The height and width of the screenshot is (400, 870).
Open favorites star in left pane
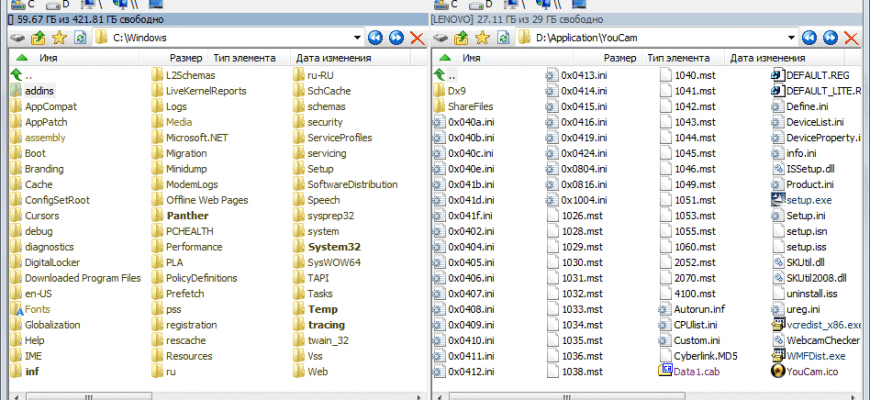(x=59, y=38)
